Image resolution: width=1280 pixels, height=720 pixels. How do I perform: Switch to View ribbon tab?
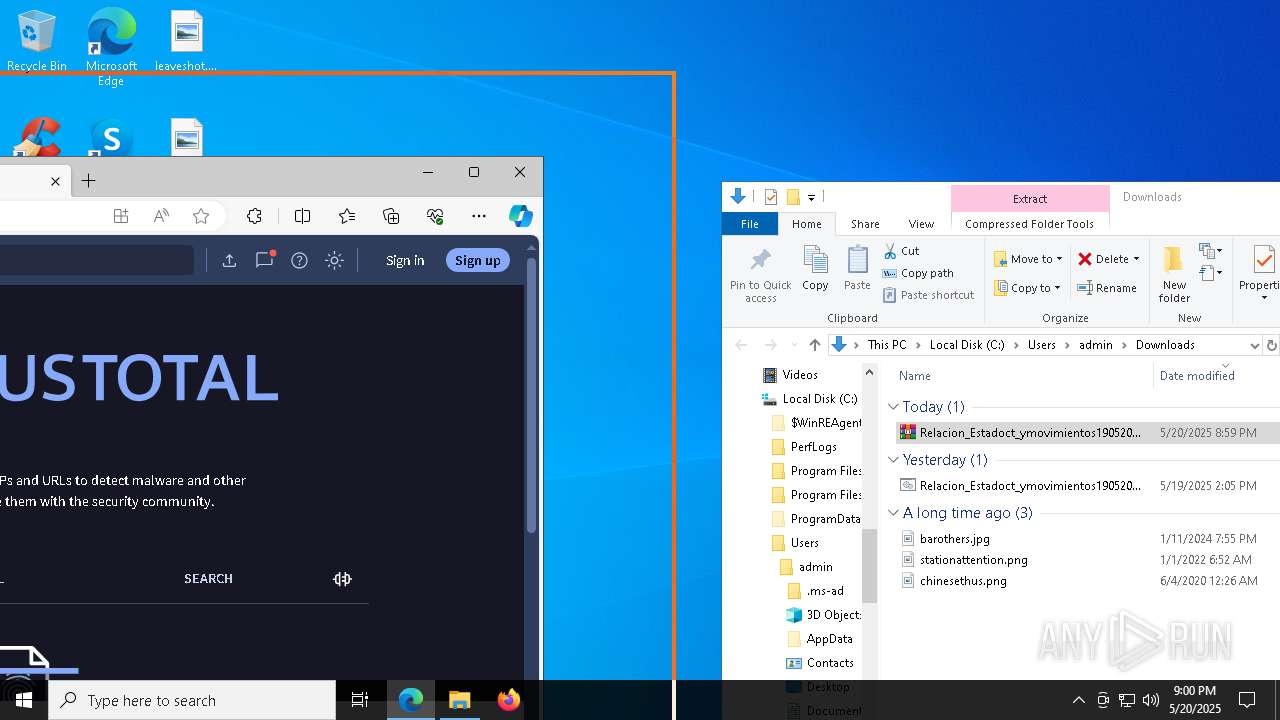pos(921,224)
